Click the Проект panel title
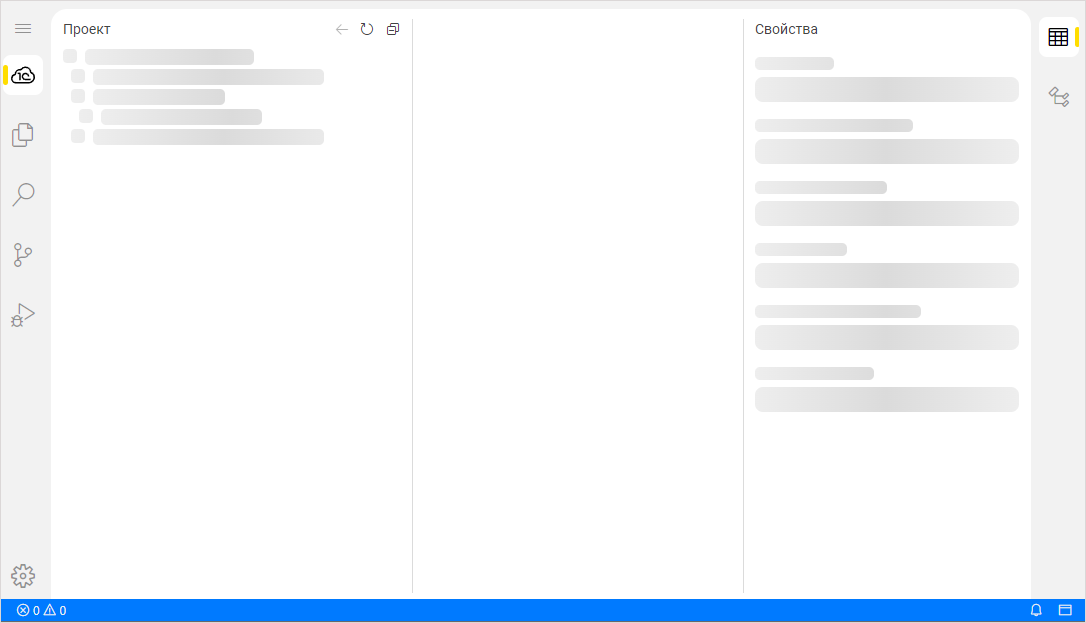1086x623 pixels. pyautogui.click(x=87, y=30)
